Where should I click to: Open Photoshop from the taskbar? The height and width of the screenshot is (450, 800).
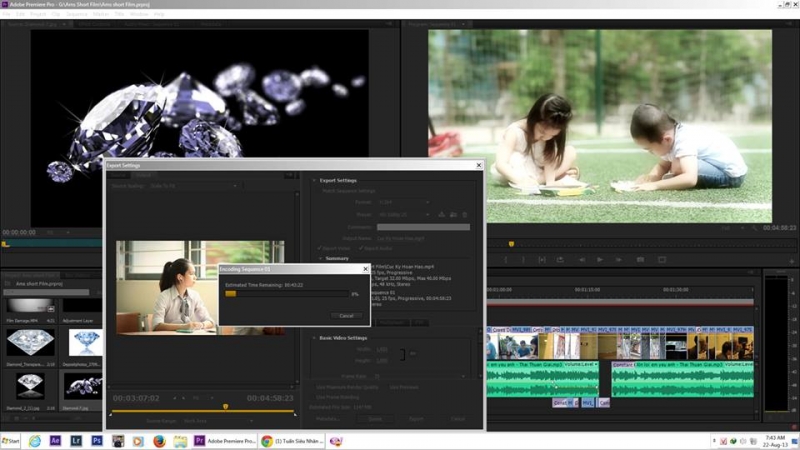97,441
